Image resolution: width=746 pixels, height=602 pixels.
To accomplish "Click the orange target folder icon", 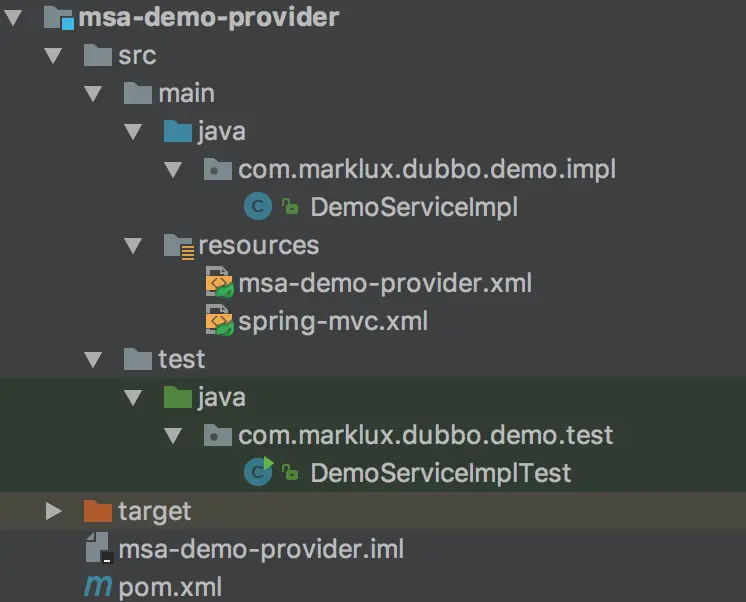I will click(98, 511).
